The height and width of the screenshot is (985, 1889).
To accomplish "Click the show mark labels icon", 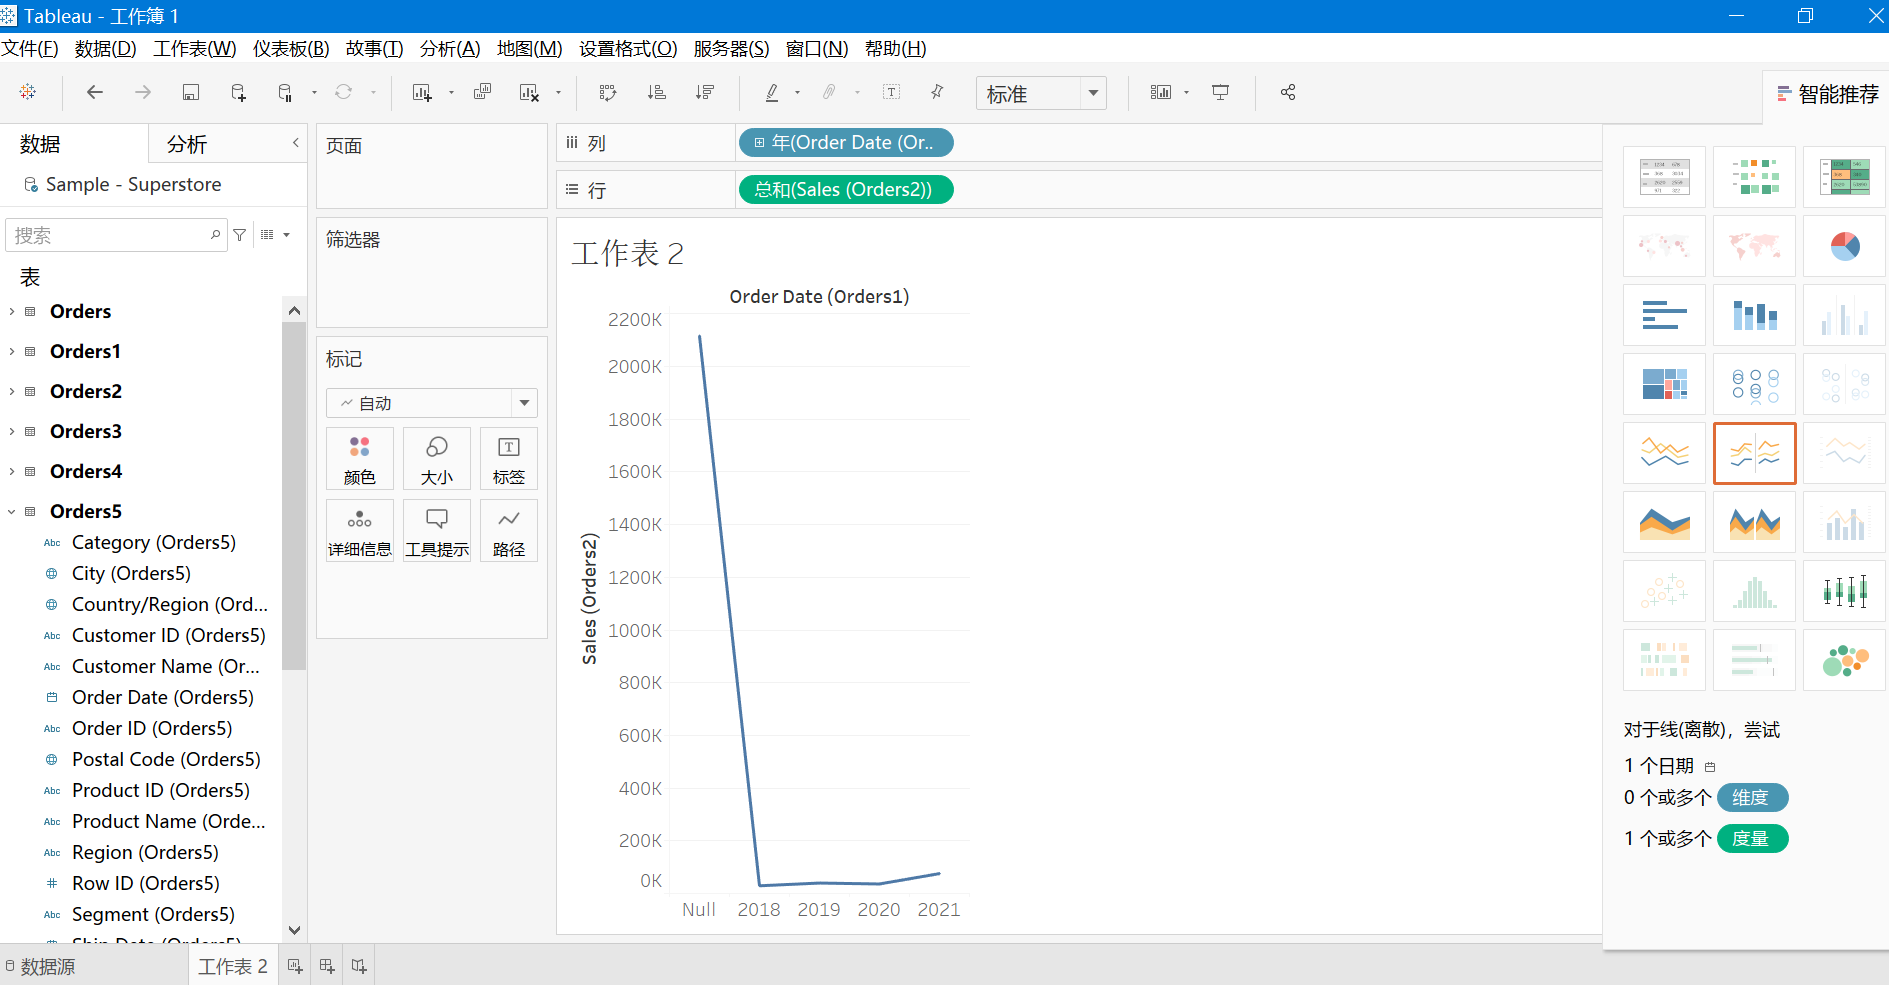I will coord(892,92).
